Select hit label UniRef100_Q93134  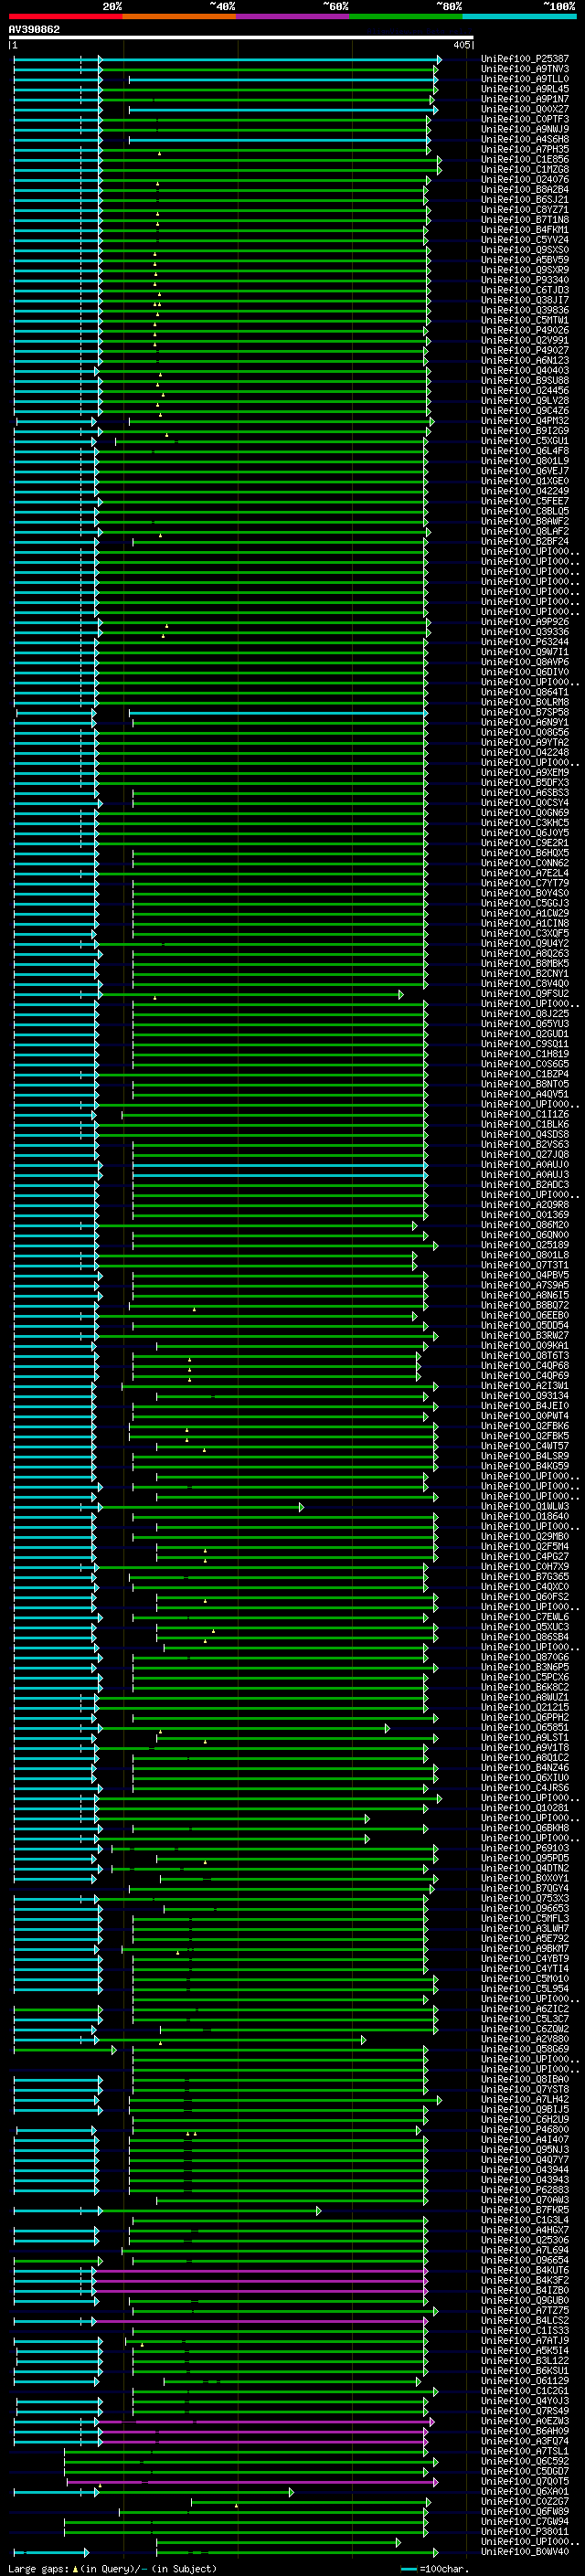(x=525, y=1396)
